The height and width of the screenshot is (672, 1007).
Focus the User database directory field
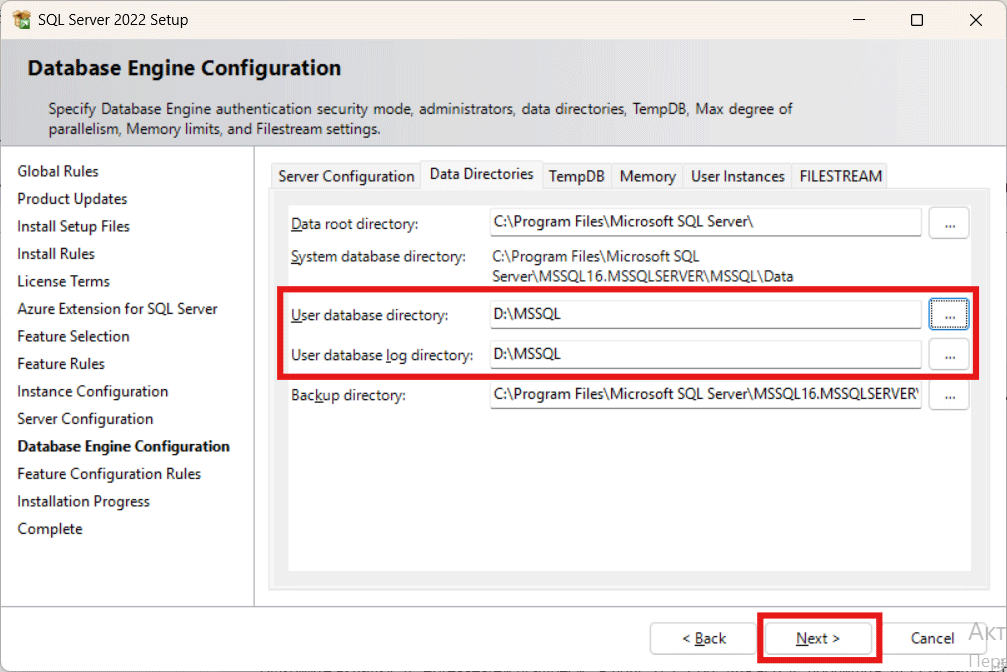(x=704, y=314)
